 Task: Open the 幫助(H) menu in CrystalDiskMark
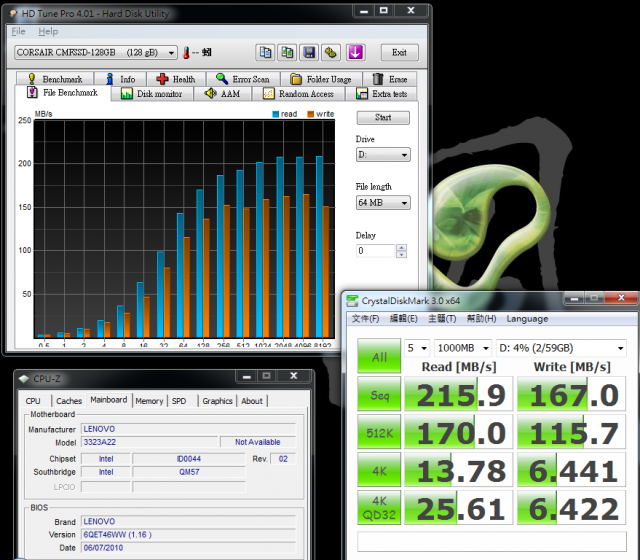click(x=481, y=319)
